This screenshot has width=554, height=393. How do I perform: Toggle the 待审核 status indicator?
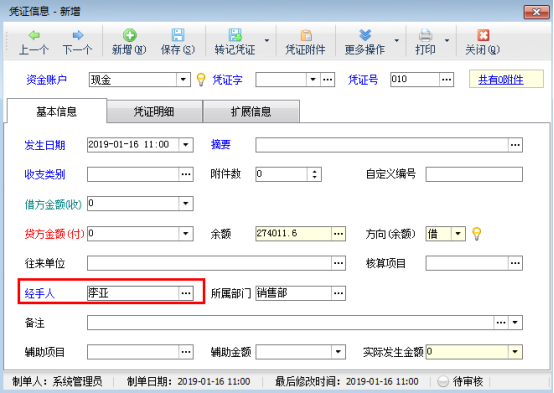point(443,381)
